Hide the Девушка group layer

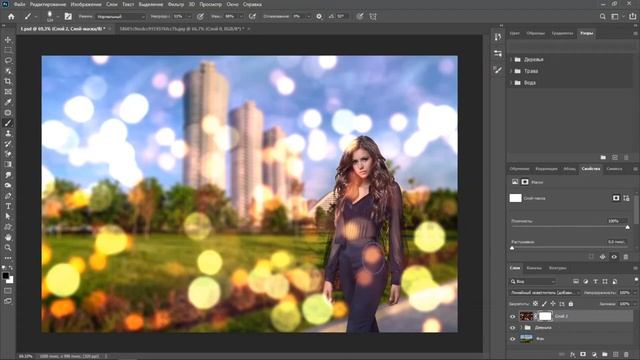tap(513, 328)
